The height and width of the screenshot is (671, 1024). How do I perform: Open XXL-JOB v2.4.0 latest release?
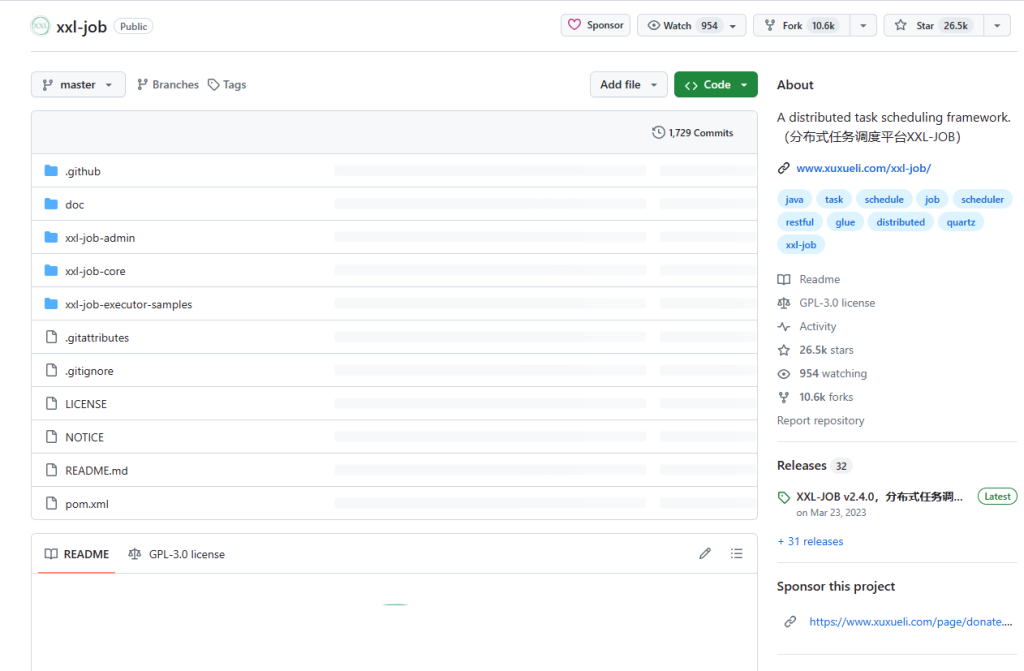tap(879, 497)
